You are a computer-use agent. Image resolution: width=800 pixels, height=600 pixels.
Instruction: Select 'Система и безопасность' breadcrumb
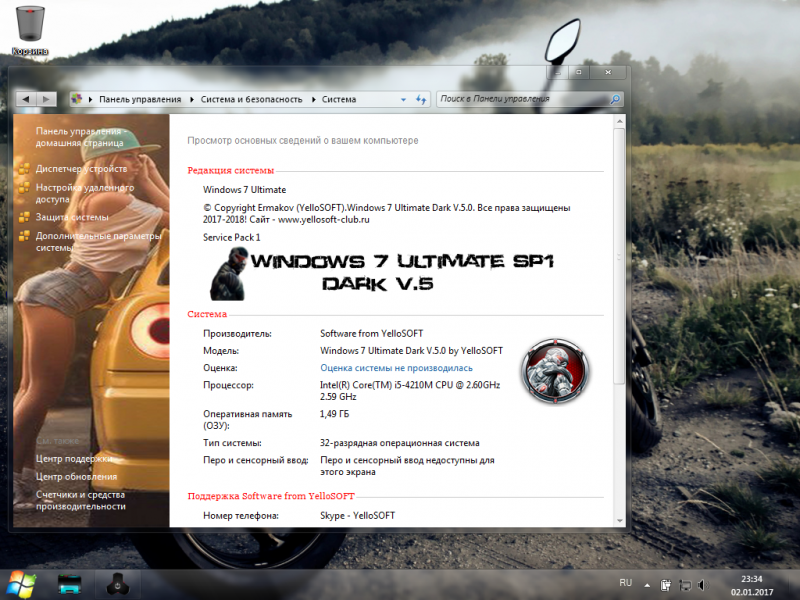point(251,99)
